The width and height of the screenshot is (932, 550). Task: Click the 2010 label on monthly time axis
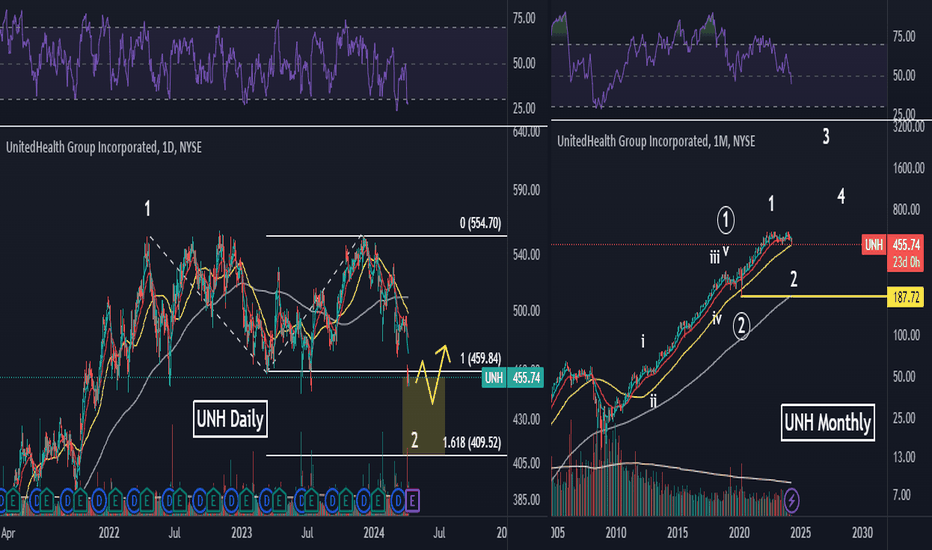pyautogui.click(x=616, y=533)
